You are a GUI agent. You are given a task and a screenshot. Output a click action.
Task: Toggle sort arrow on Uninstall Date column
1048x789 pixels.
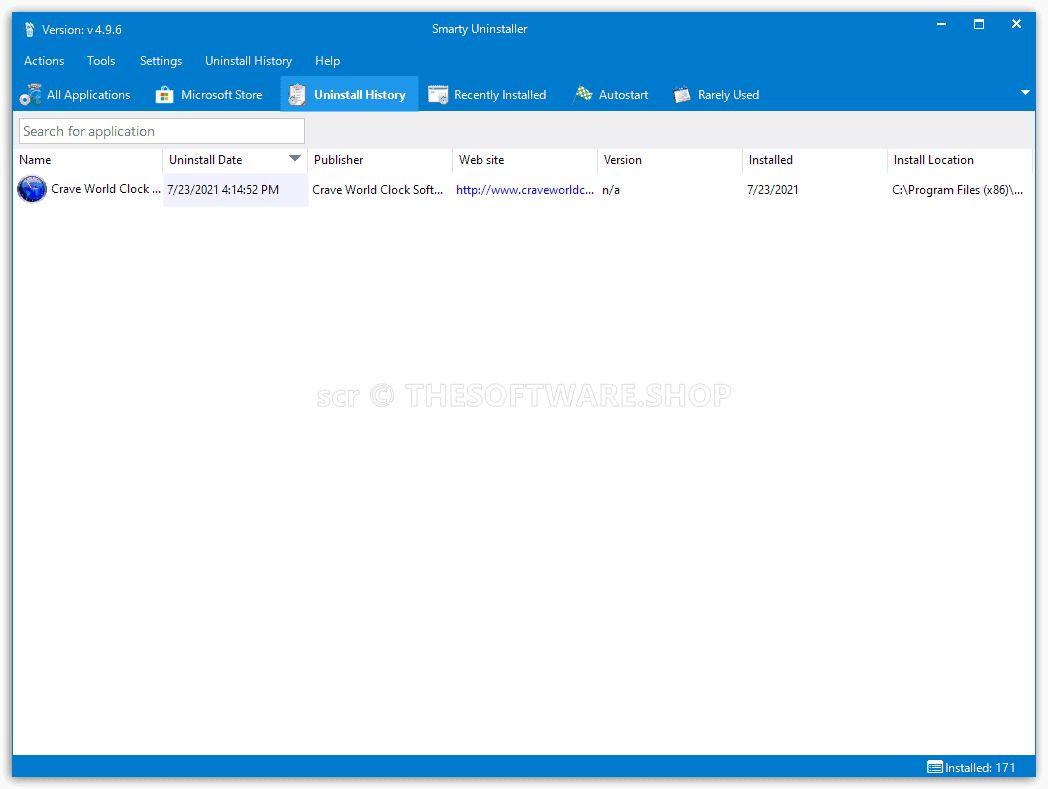pos(294,158)
